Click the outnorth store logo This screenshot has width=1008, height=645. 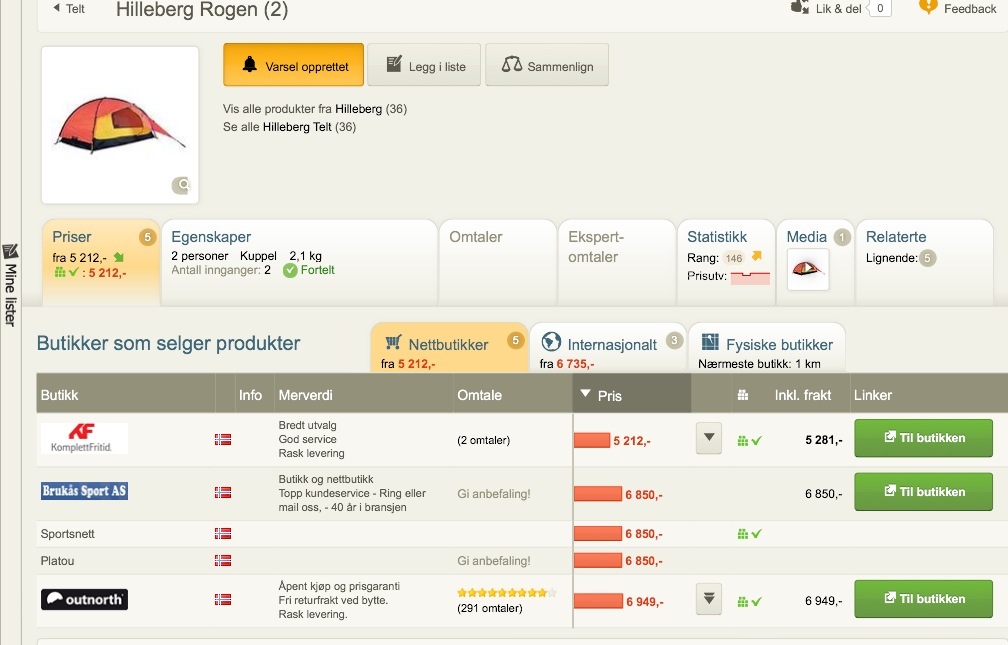coord(84,600)
